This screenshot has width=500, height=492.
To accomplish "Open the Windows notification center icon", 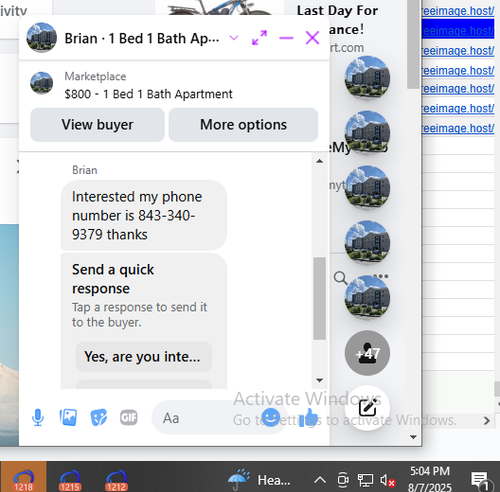I will pyautogui.click(x=480, y=480).
